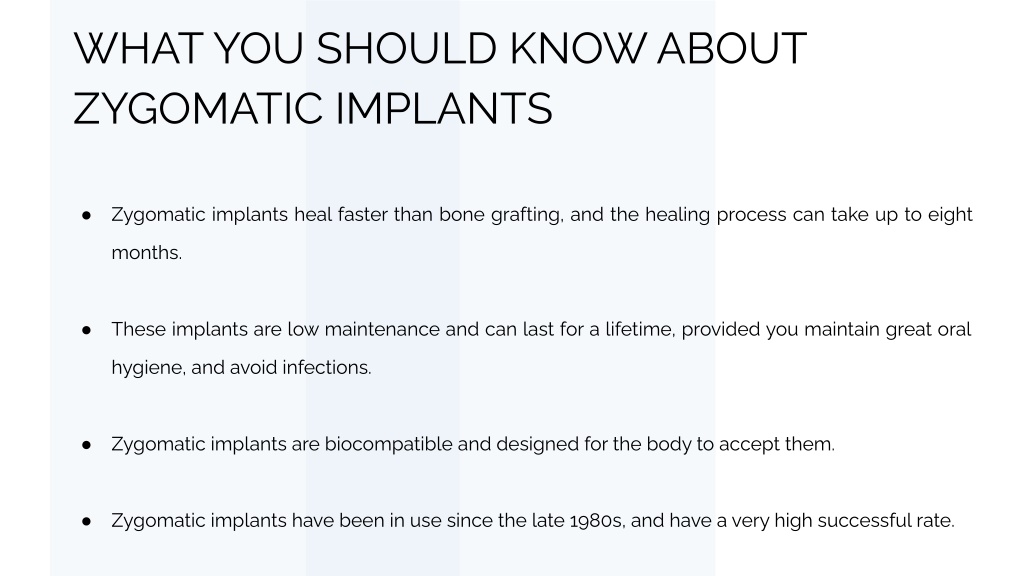The image size is (1024, 576).
Task: Click the word 'KNOW' in the heading
Action: 578,48
